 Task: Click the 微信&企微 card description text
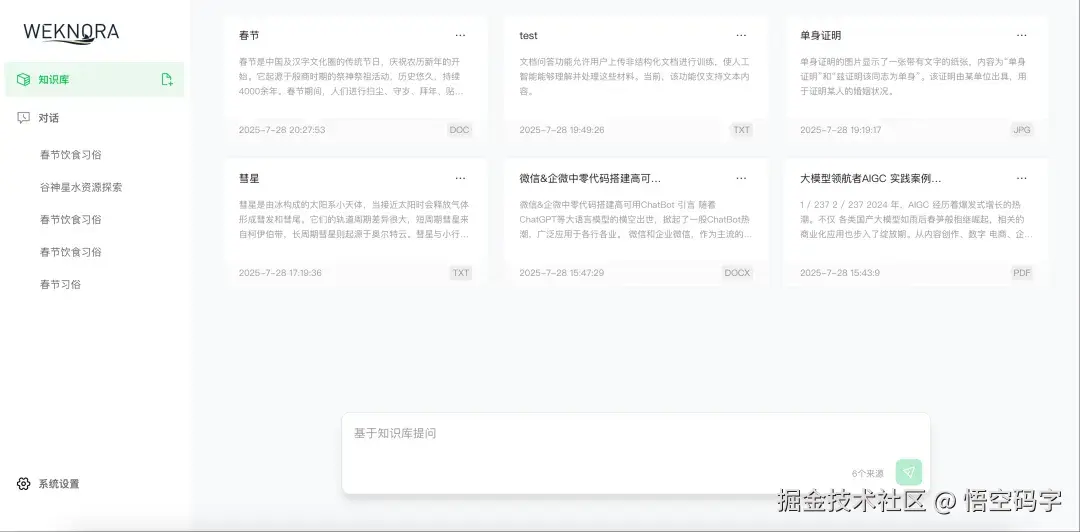coord(635,219)
